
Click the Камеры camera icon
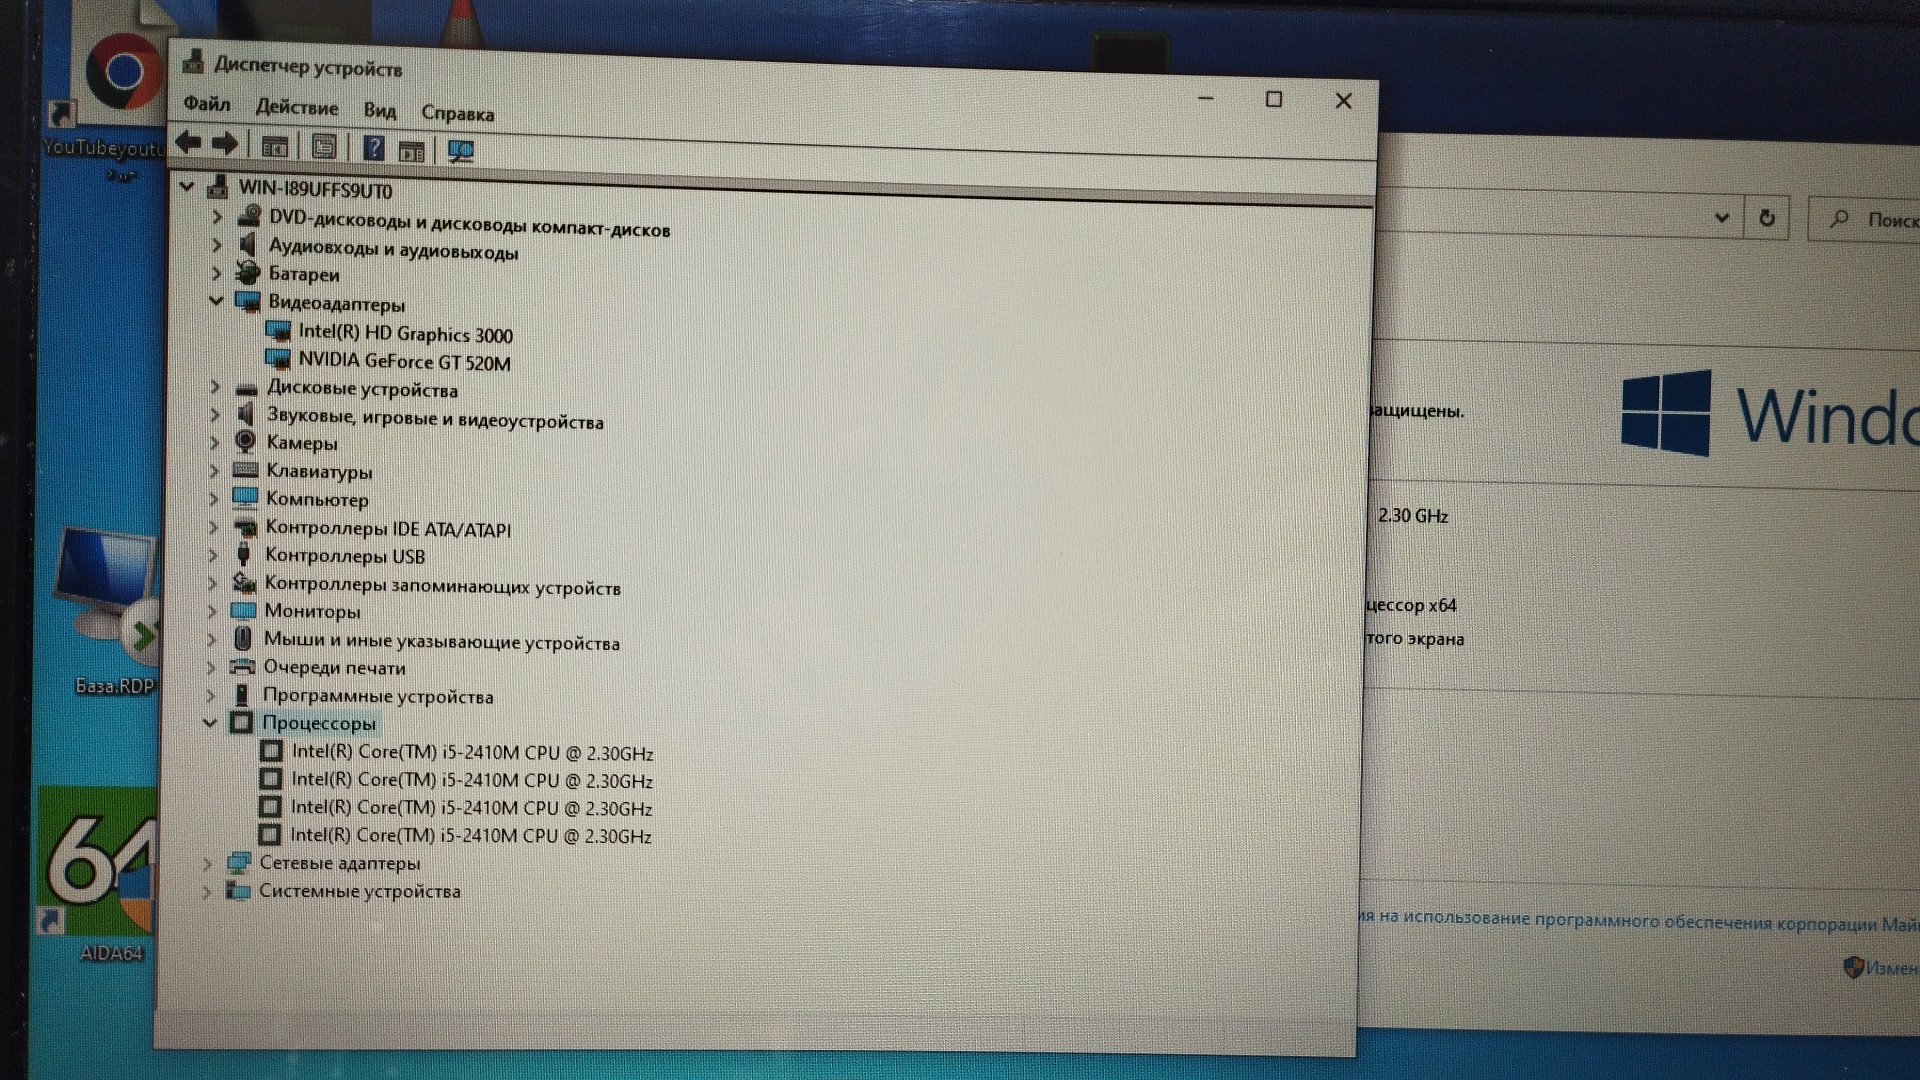point(245,441)
